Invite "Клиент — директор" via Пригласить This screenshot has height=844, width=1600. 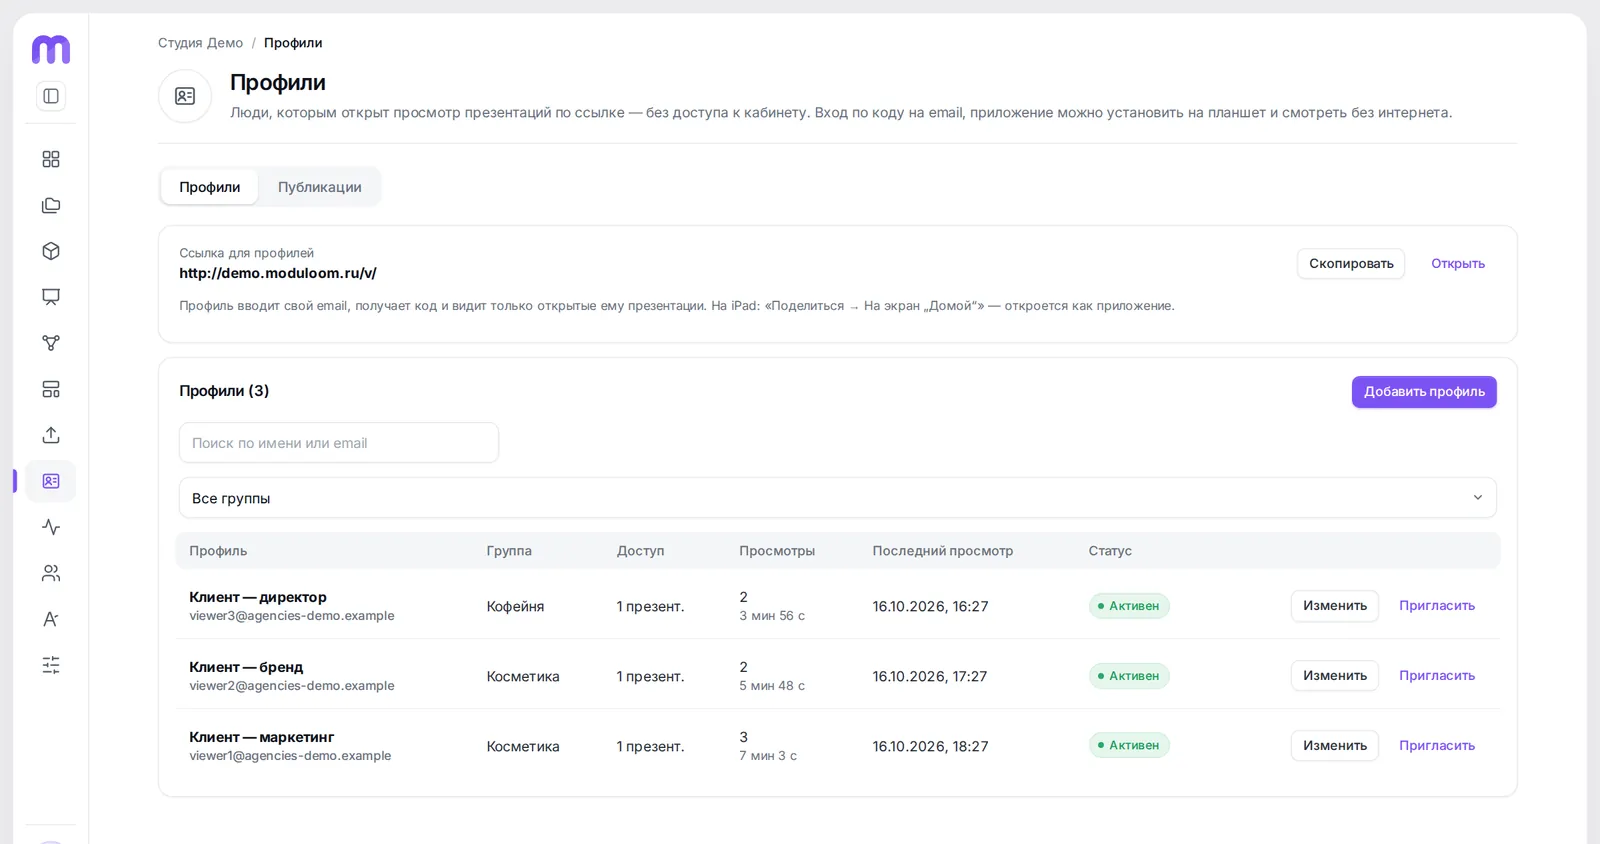pyautogui.click(x=1437, y=606)
